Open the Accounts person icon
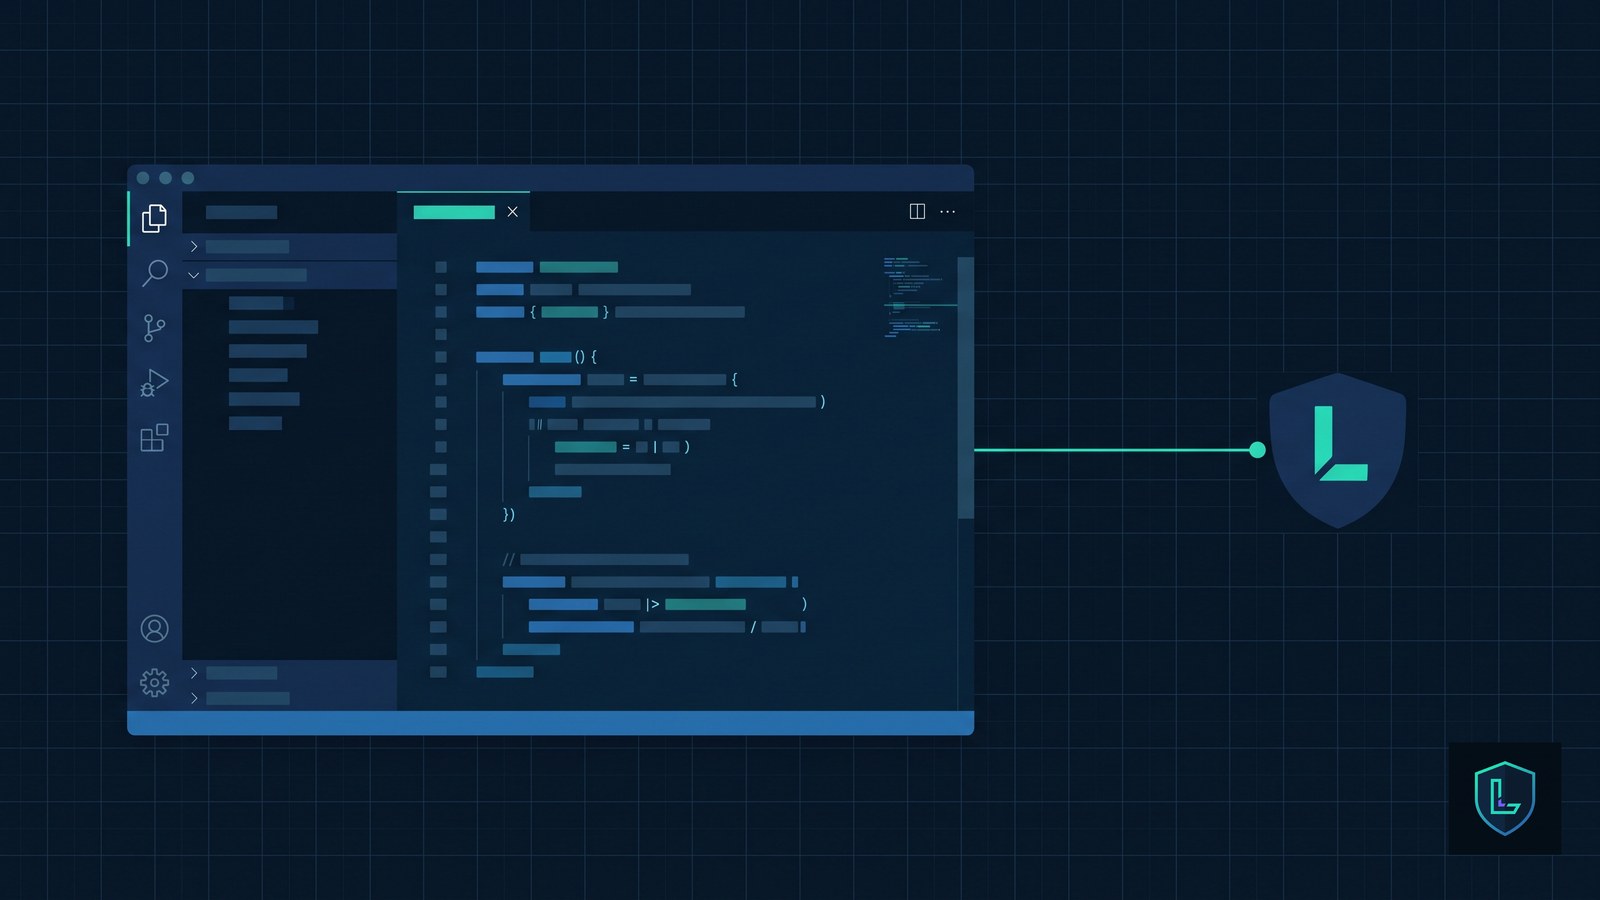Screen dimensions: 1600x900 (x=154, y=628)
